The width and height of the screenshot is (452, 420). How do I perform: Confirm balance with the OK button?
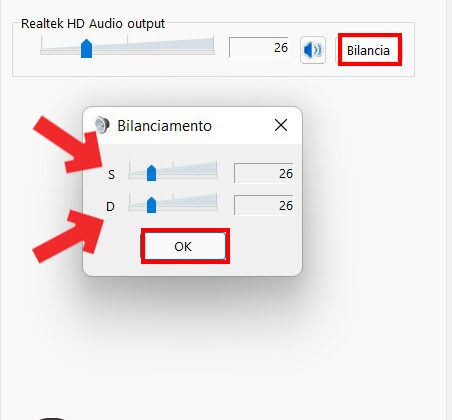coord(184,246)
